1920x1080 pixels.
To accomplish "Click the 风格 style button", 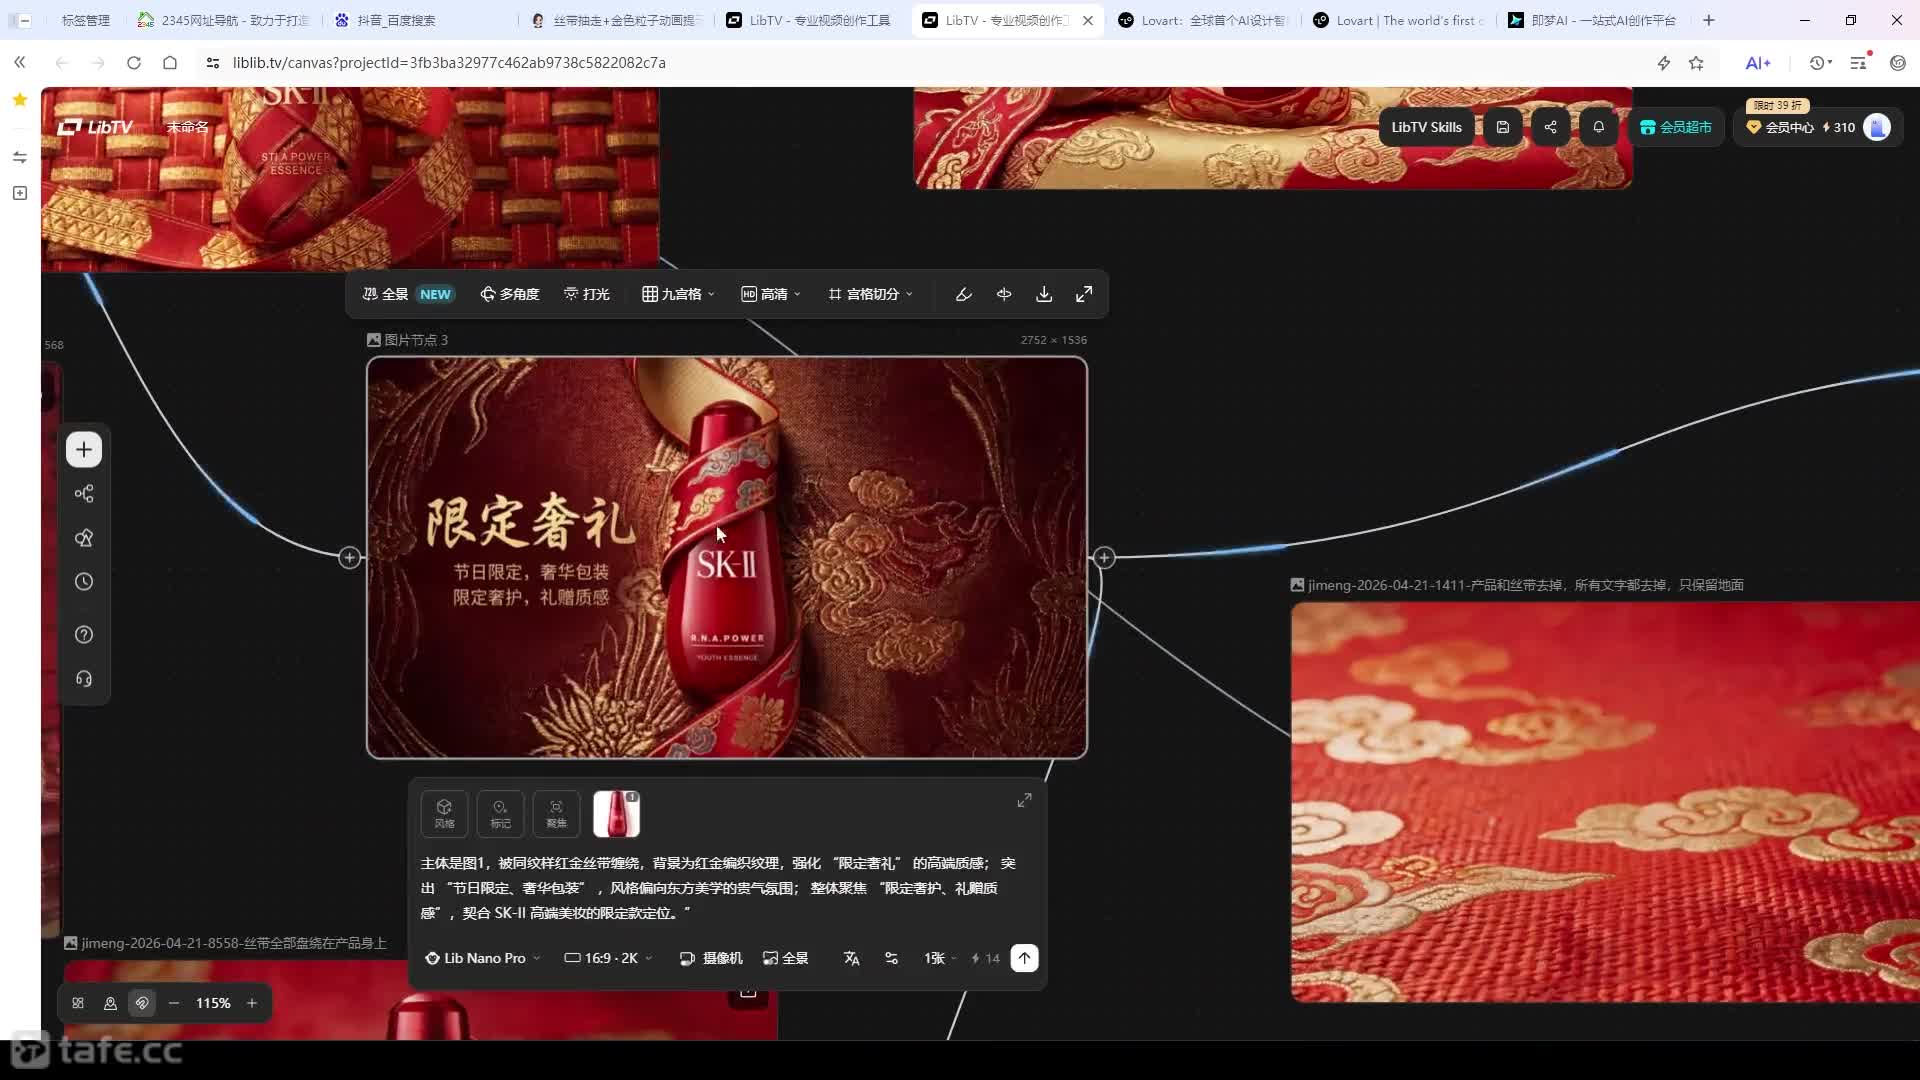I will coord(444,814).
